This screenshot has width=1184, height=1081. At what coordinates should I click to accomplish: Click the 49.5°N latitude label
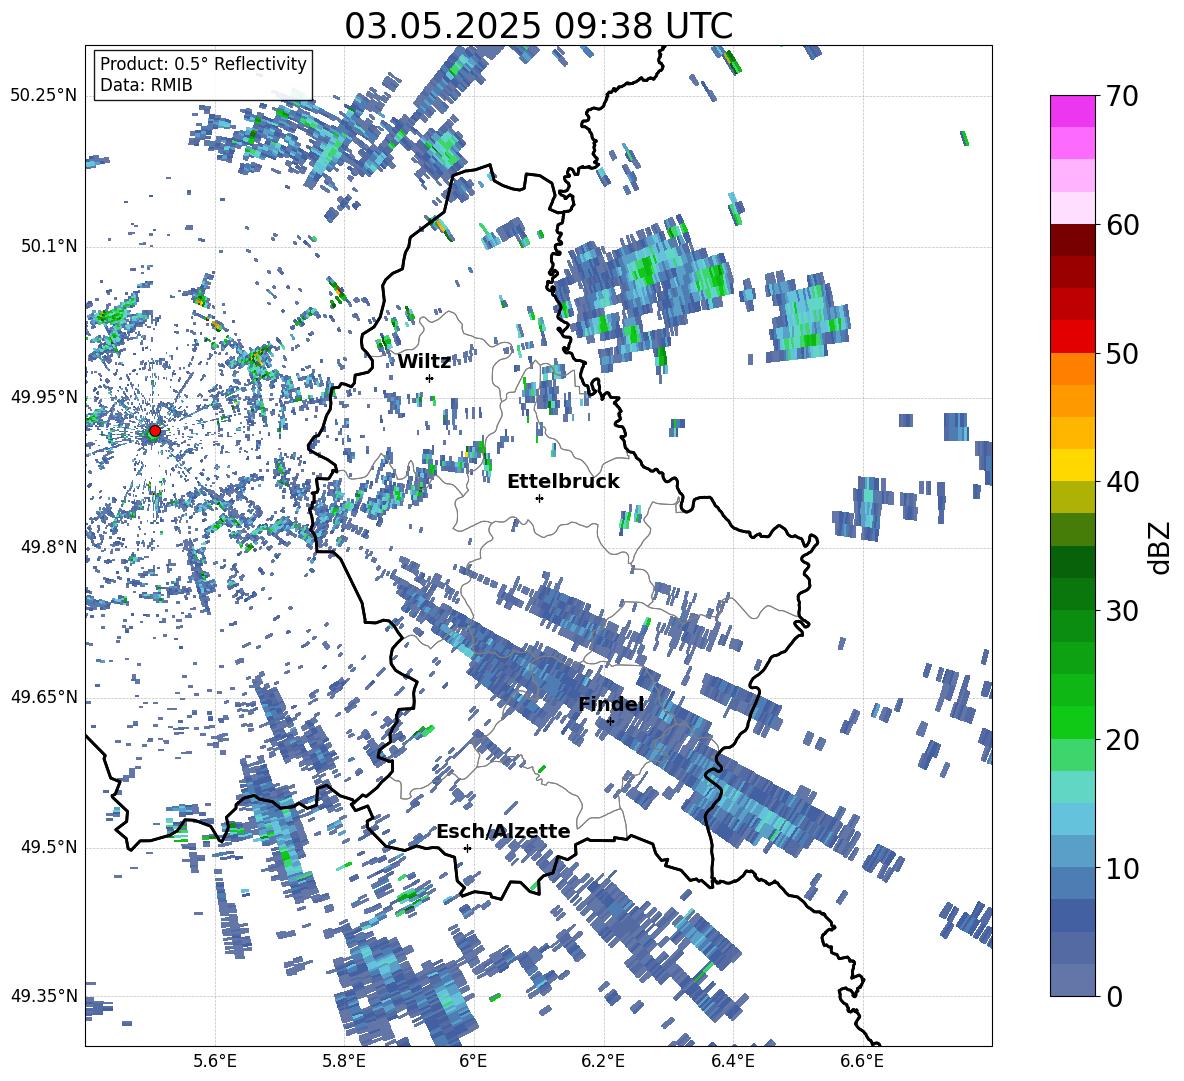(48, 847)
